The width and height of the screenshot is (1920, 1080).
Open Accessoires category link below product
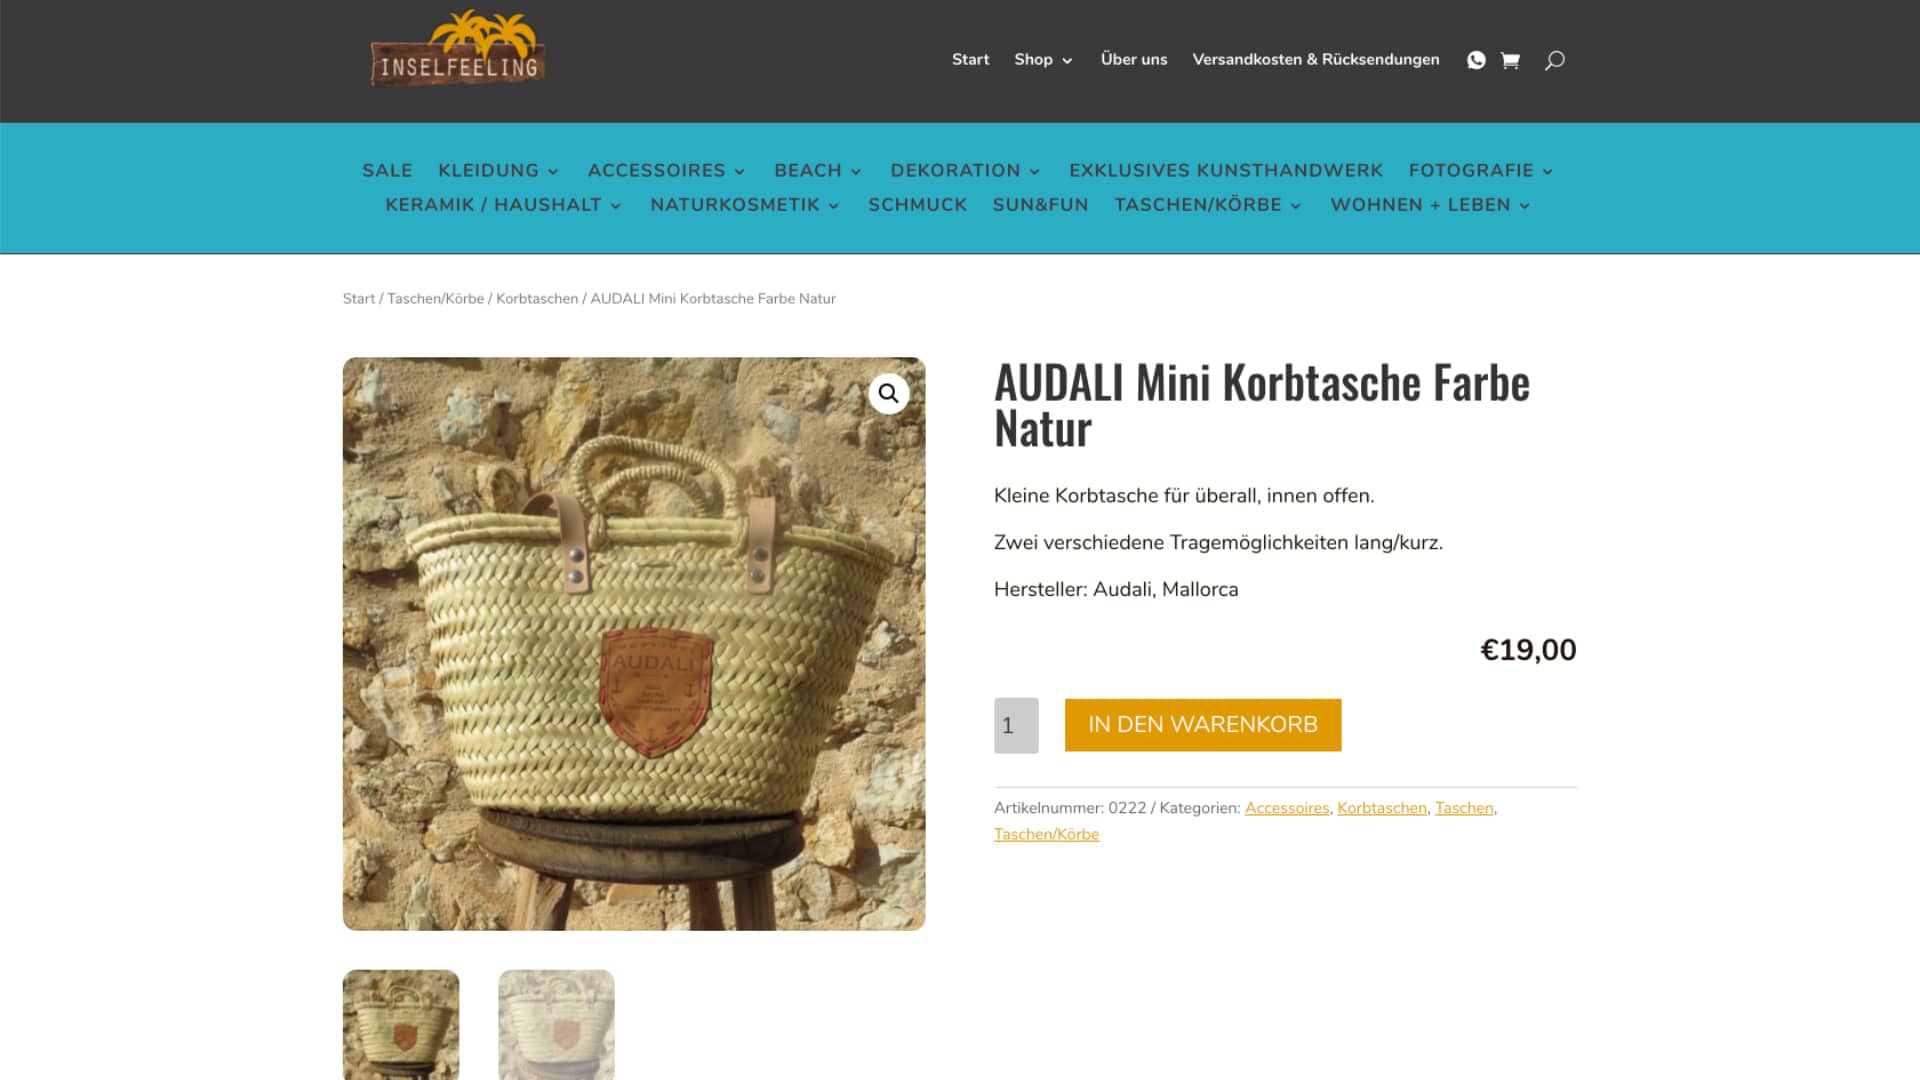(x=1287, y=808)
